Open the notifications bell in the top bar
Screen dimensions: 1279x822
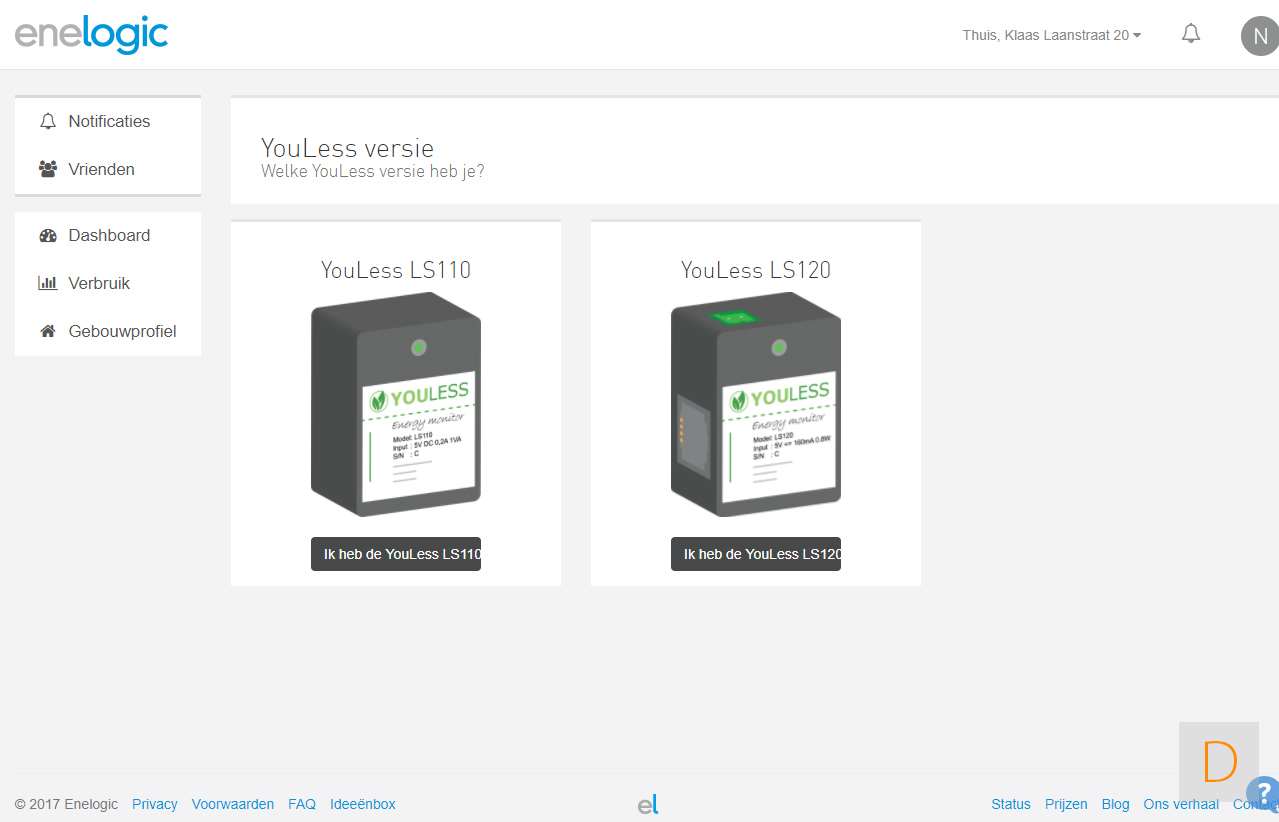click(x=1190, y=34)
